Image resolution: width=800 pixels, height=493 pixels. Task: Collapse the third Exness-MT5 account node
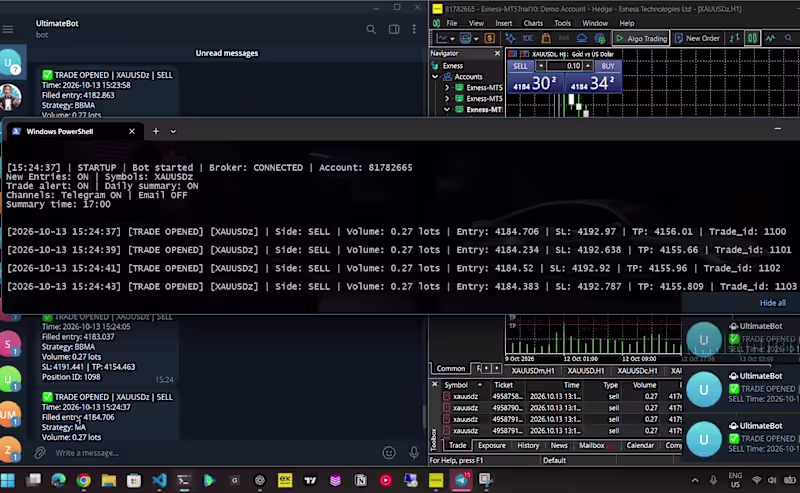click(x=447, y=109)
